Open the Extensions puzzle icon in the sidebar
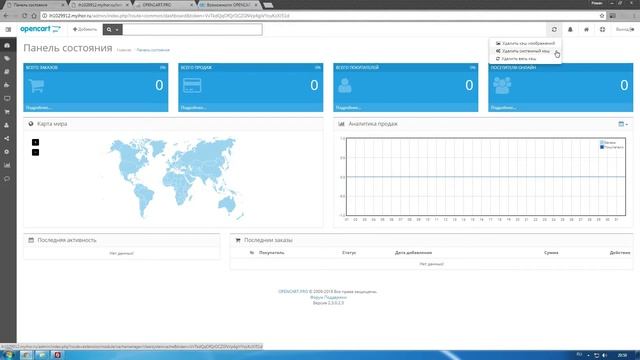640x360 pixels. 7,85
